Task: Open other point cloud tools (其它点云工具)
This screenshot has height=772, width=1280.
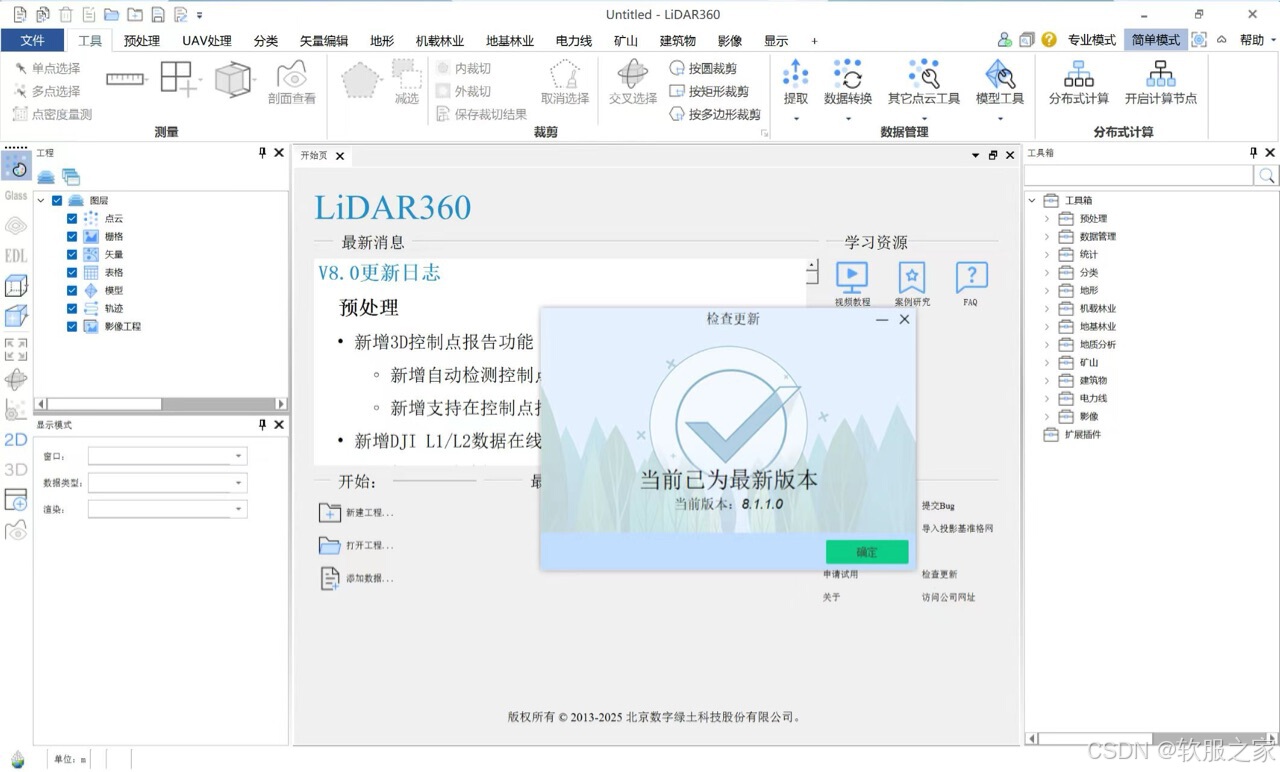Action: pos(924,82)
